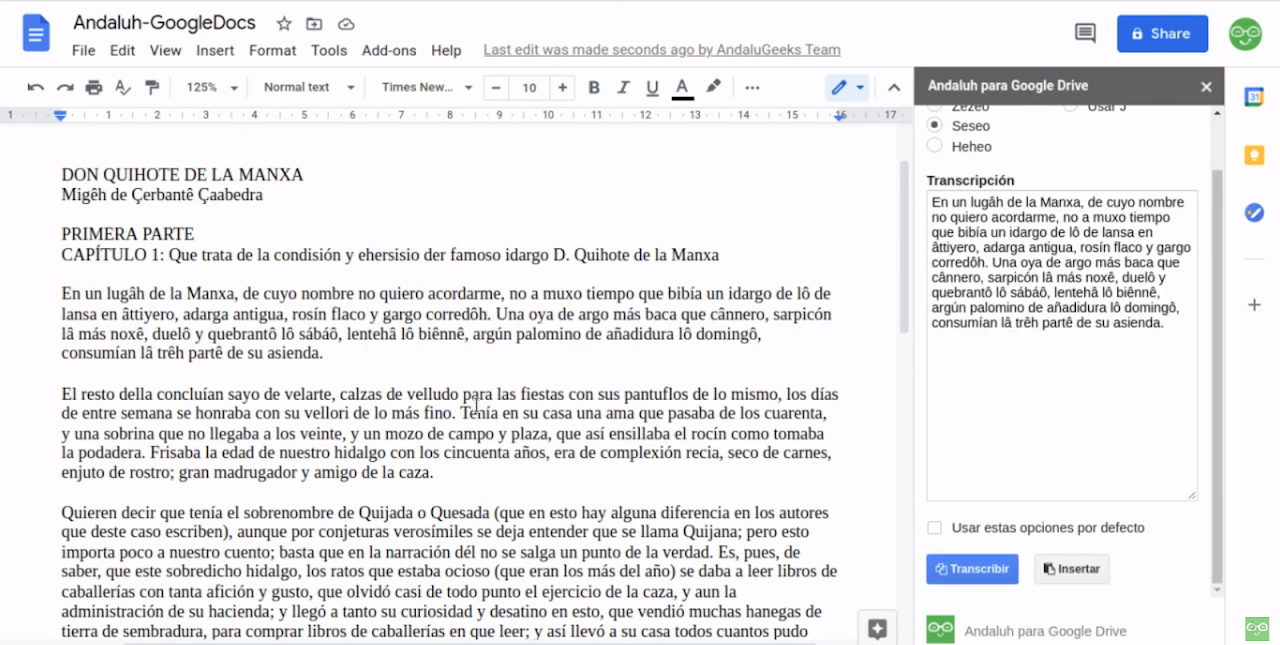1280x645 pixels.
Task: Open the Help menu
Action: pos(446,50)
